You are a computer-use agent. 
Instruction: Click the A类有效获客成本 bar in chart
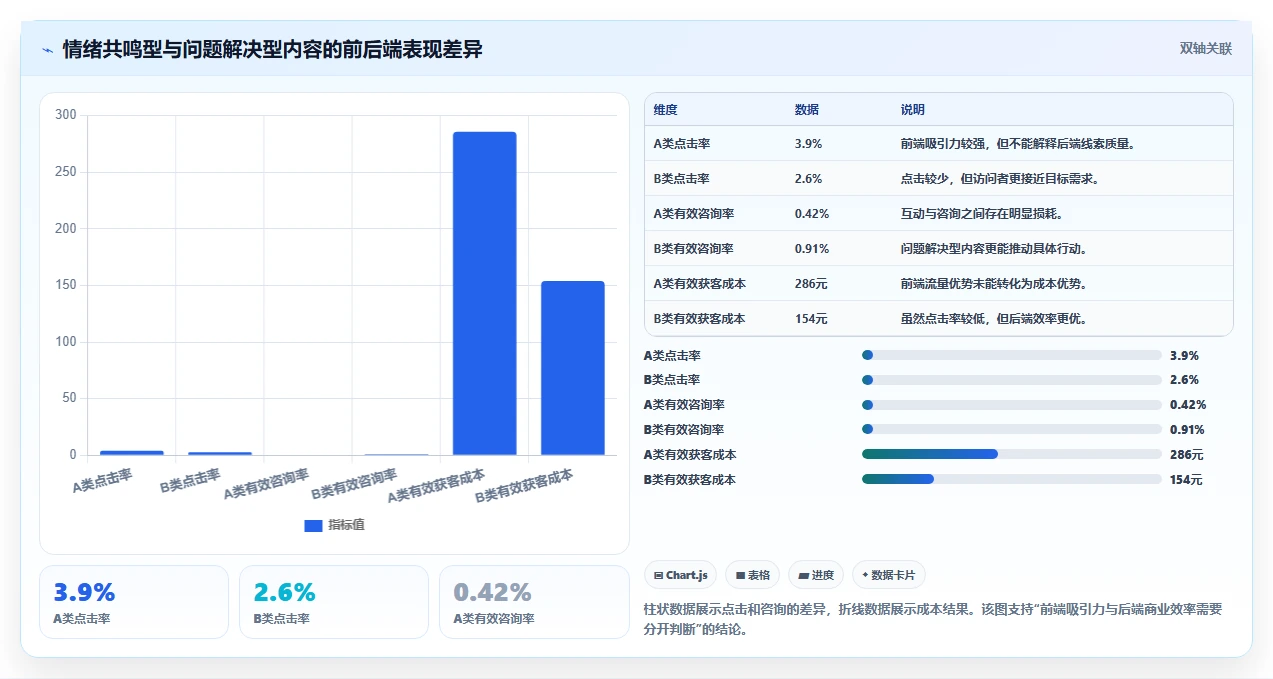tap(485, 293)
